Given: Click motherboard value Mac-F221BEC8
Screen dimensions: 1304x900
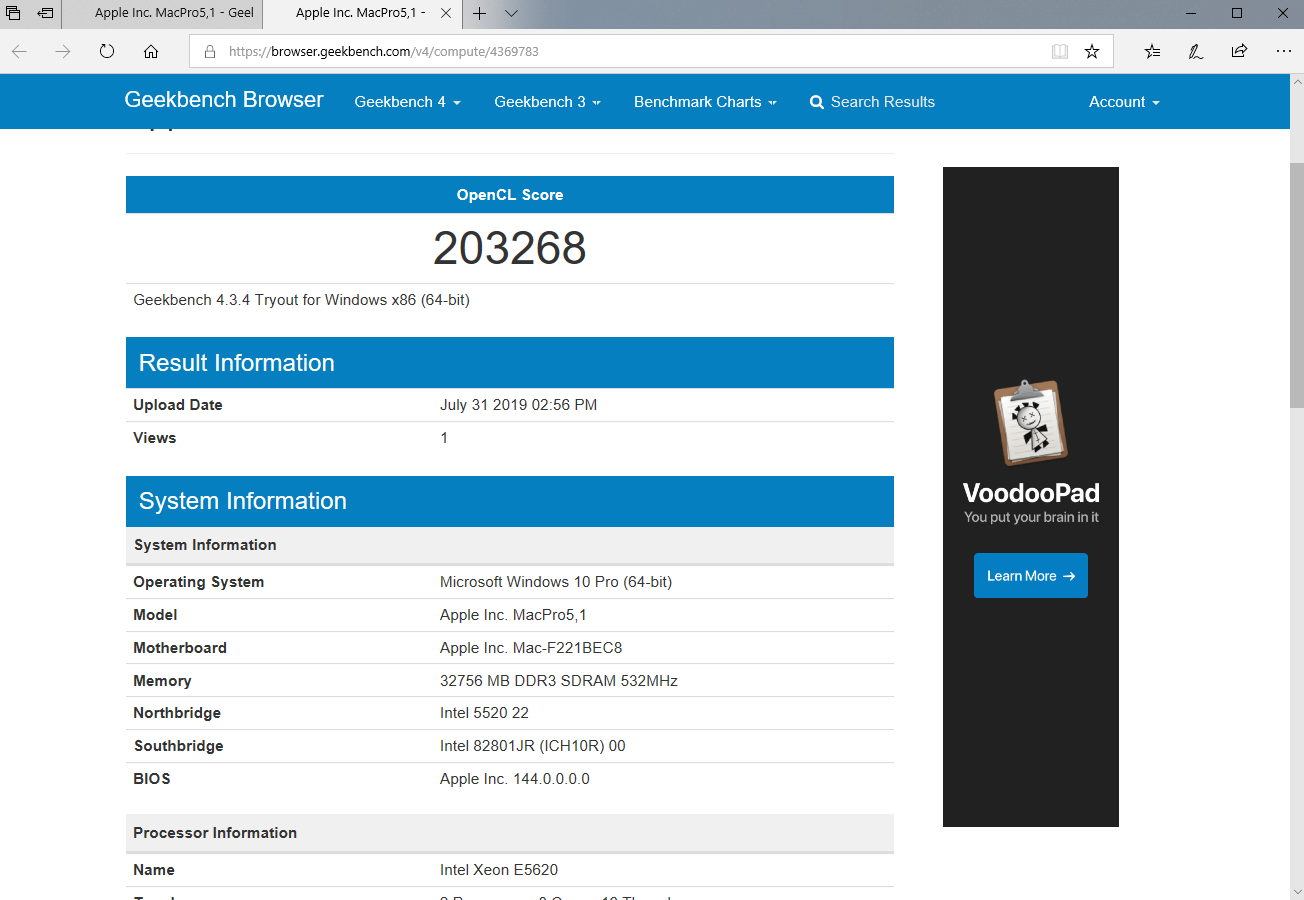Looking at the screenshot, I should click(531, 648).
